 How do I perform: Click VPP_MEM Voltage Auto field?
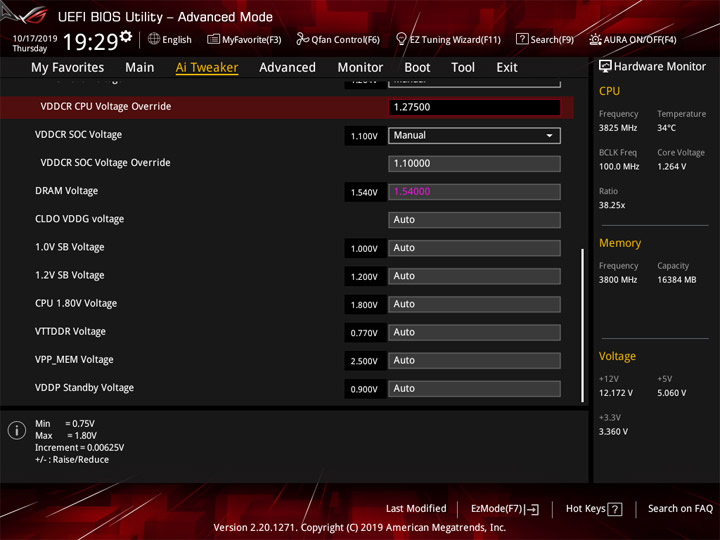pyautogui.click(x=474, y=360)
